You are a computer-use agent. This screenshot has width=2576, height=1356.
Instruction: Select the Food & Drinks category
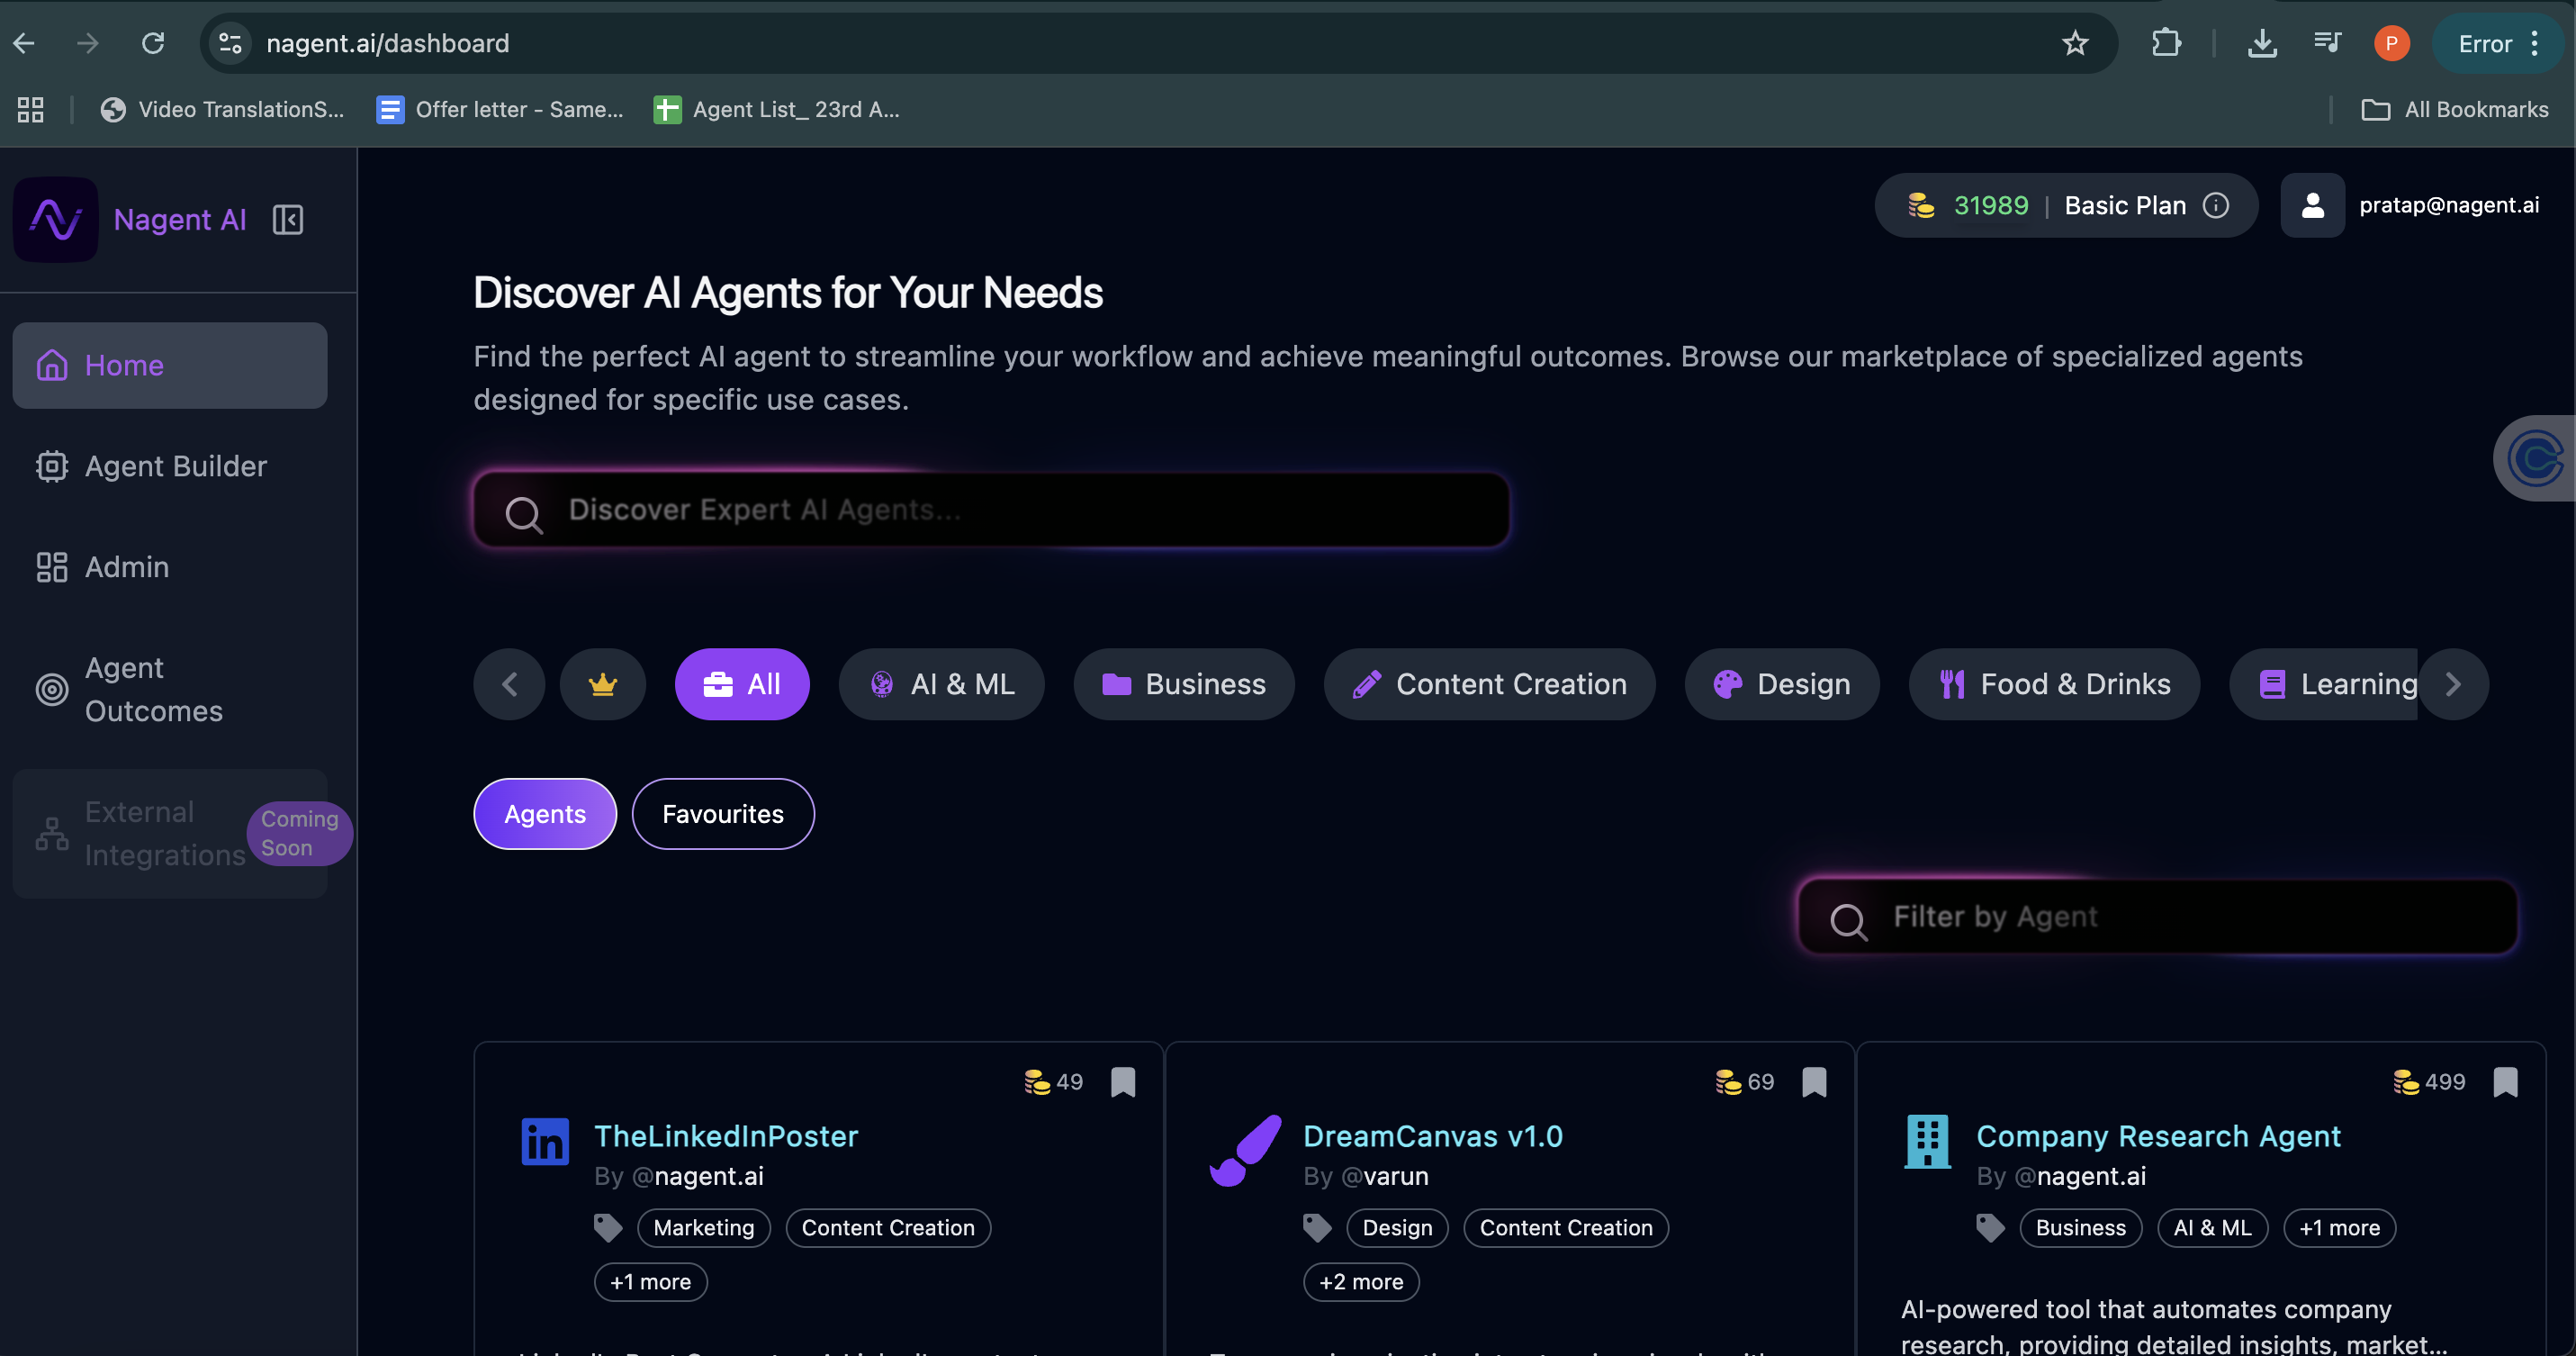(2054, 684)
